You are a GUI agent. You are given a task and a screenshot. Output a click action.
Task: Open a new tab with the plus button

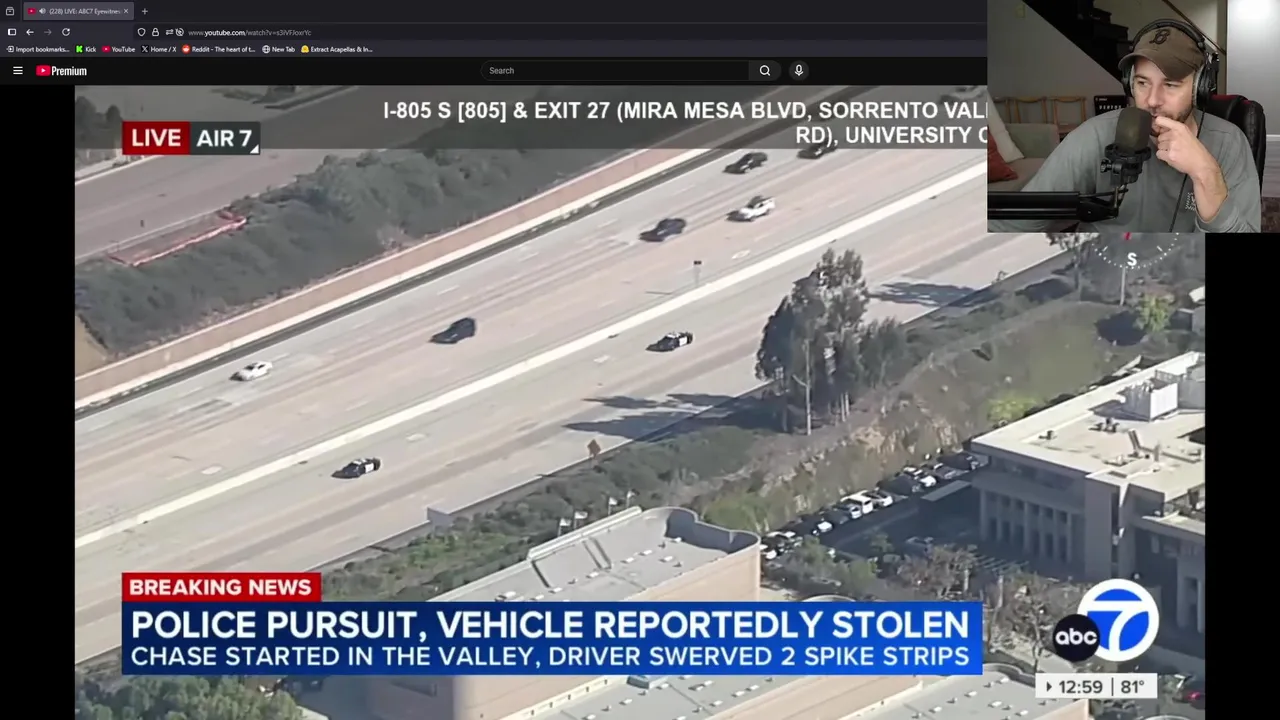click(144, 11)
